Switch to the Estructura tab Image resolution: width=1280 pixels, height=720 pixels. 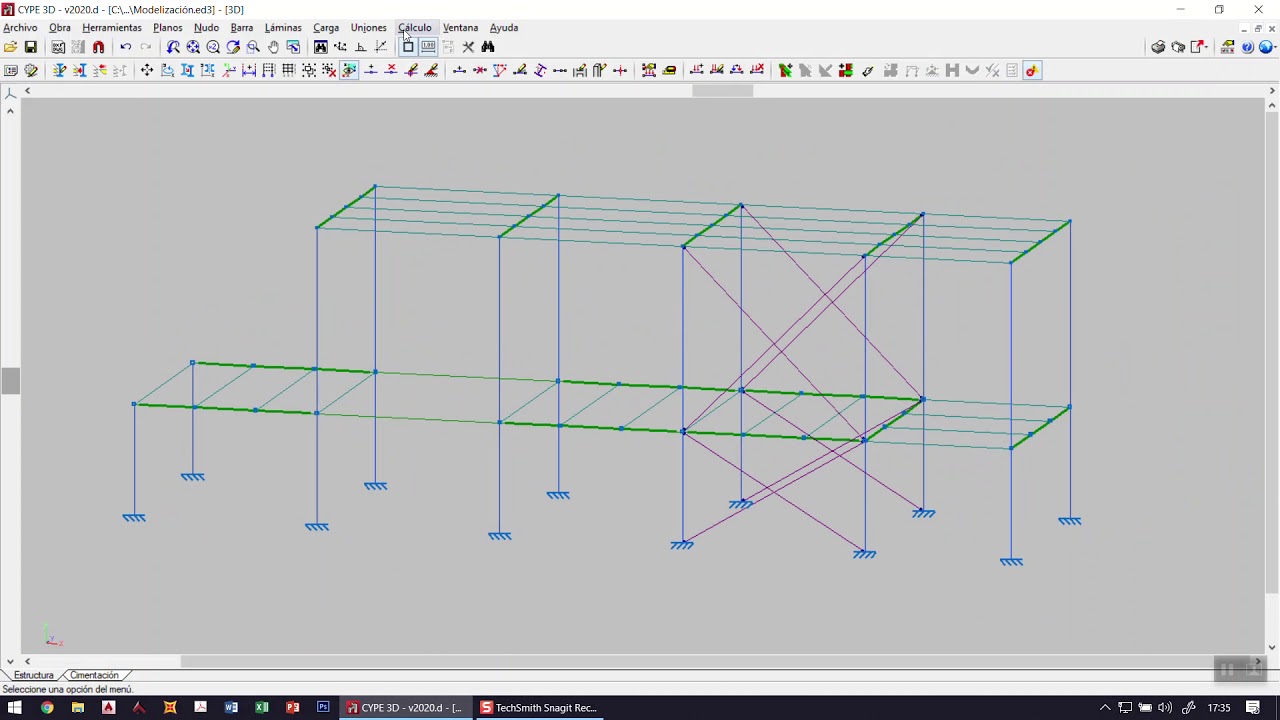33,675
